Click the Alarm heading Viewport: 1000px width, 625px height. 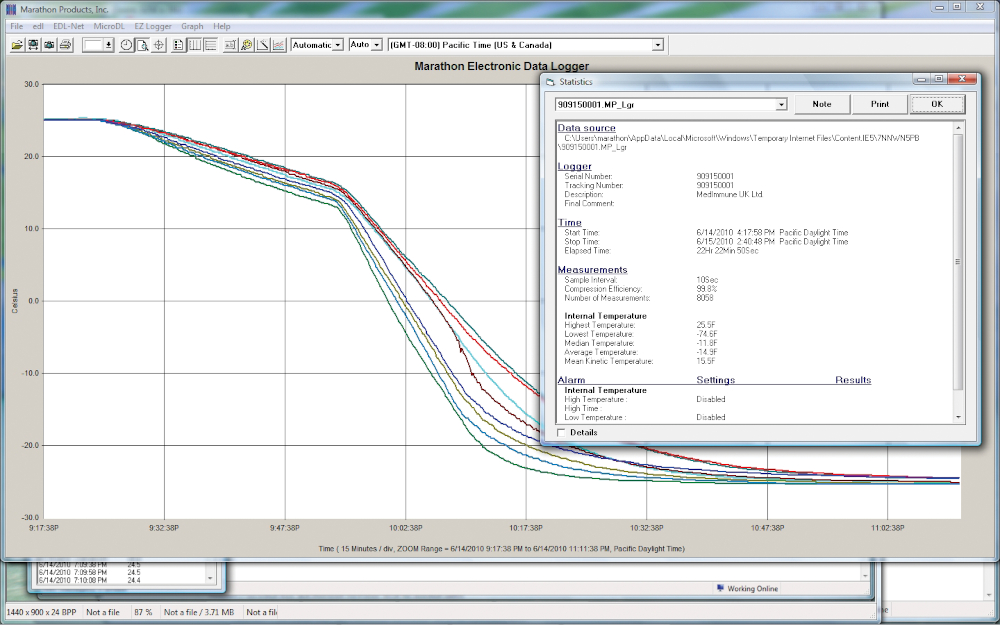(571, 379)
